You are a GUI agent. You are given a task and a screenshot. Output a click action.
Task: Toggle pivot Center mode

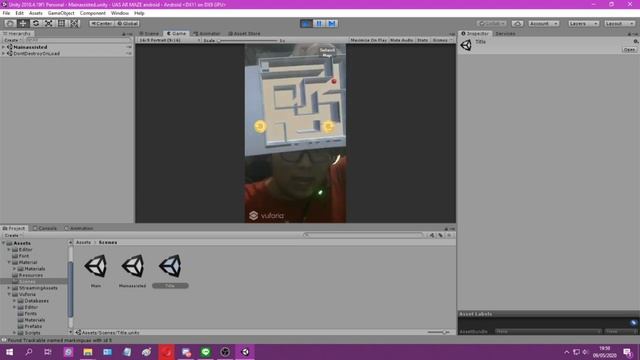pyautogui.click(x=101, y=23)
